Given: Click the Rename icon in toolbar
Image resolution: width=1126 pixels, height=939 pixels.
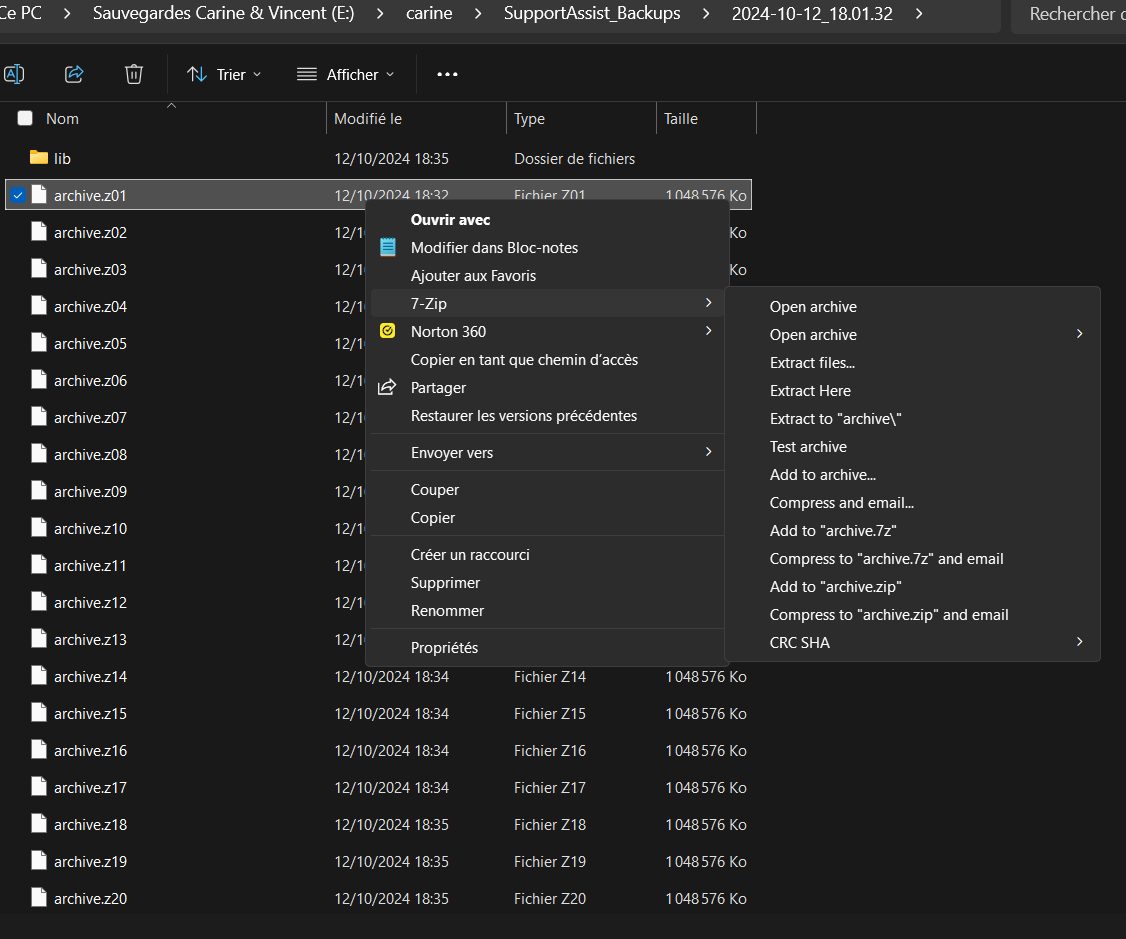Looking at the screenshot, I should click(14, 74).
